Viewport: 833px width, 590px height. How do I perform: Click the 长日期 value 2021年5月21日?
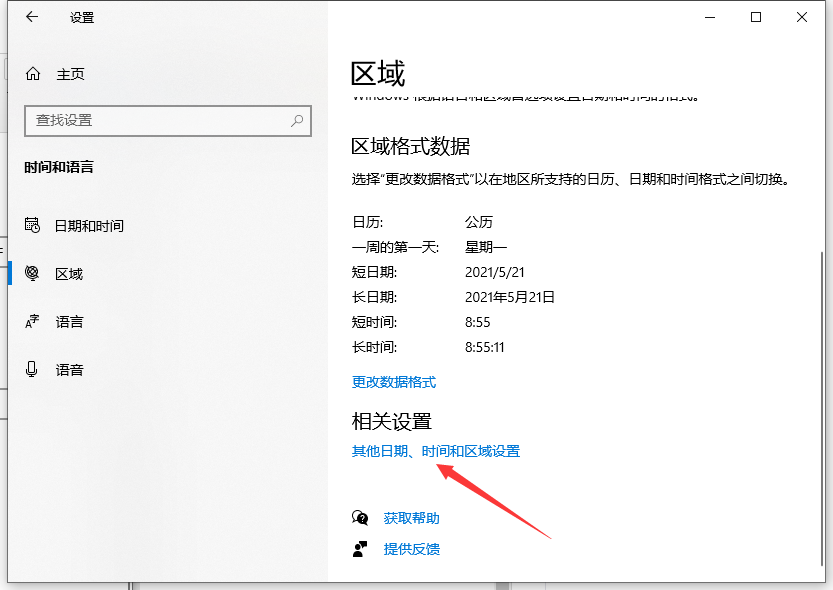(x=509, y=297)
